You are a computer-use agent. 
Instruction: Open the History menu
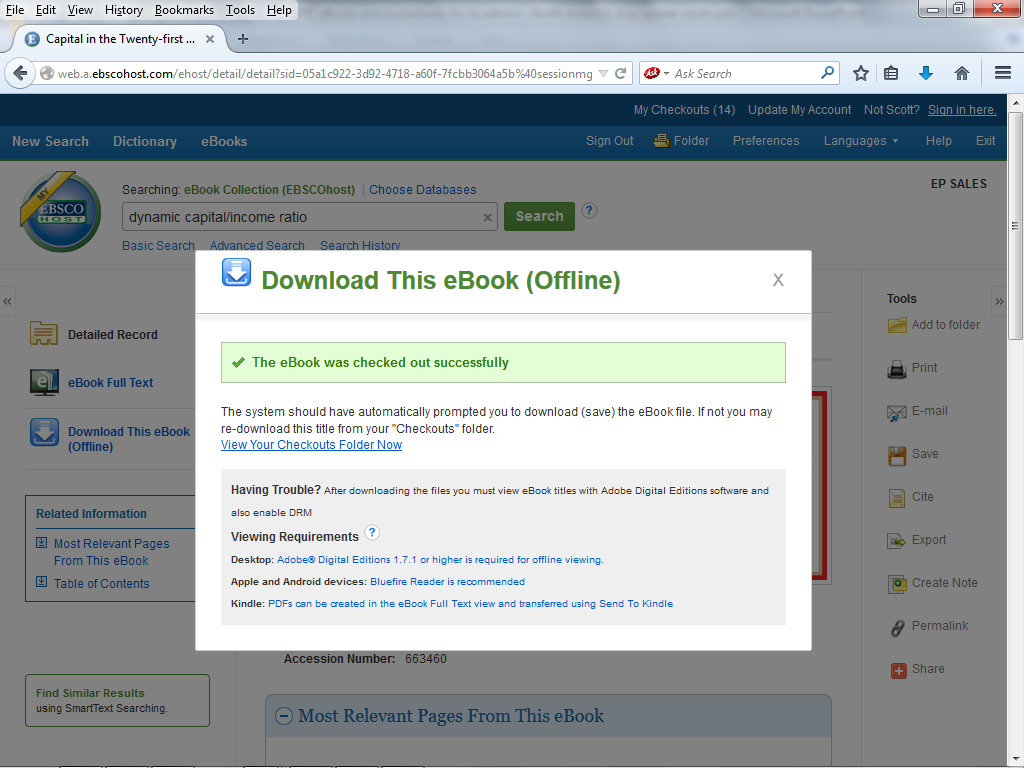(x=123, y=10)
